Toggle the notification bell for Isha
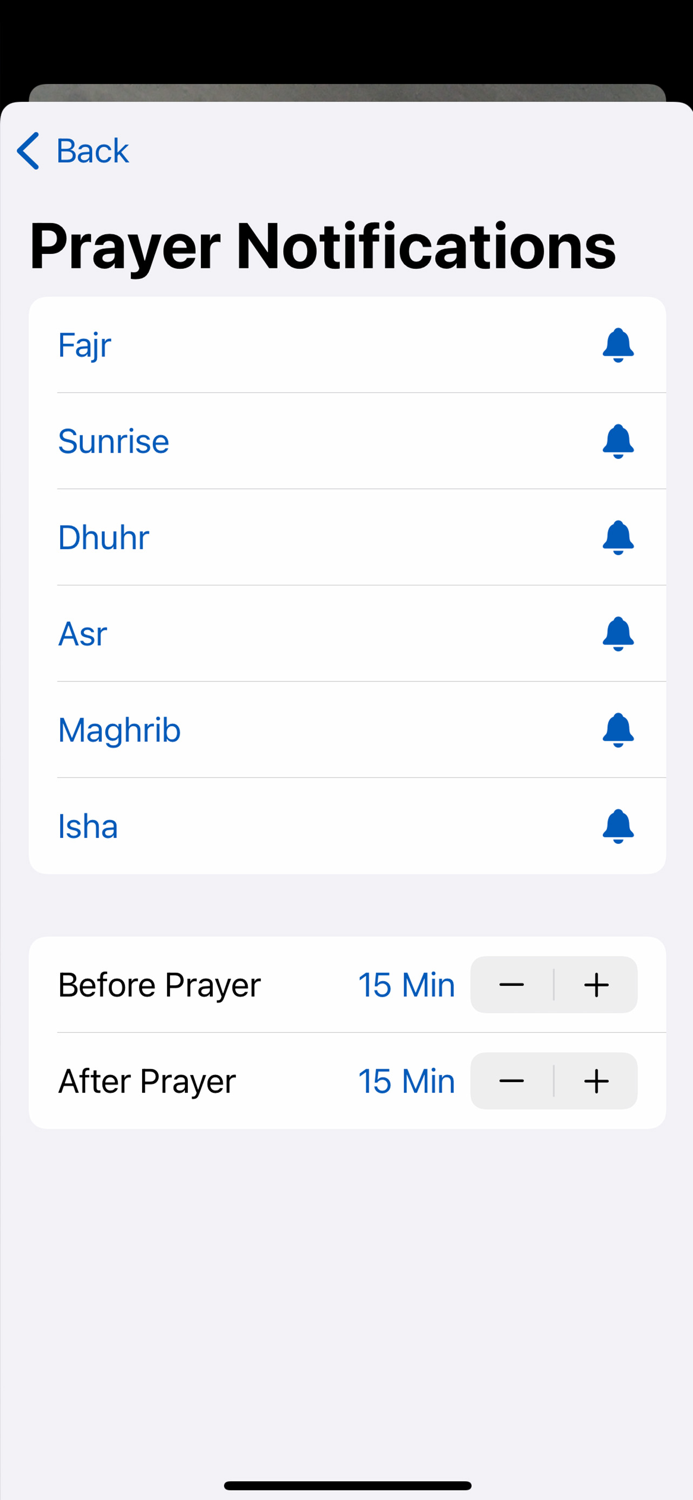Viewport: 693px width, 1500px height. click(617, 826)
